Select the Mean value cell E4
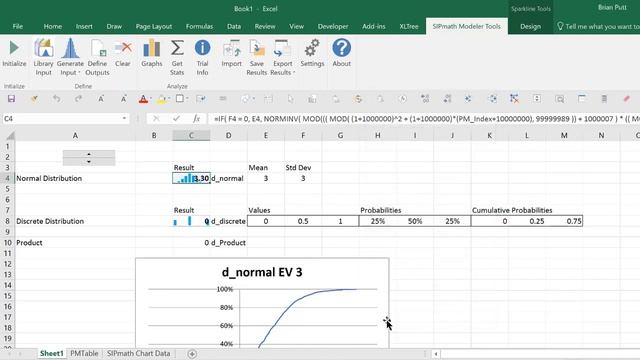The height and width of the screenshot is (360, 640). click(x=266, y=178)
